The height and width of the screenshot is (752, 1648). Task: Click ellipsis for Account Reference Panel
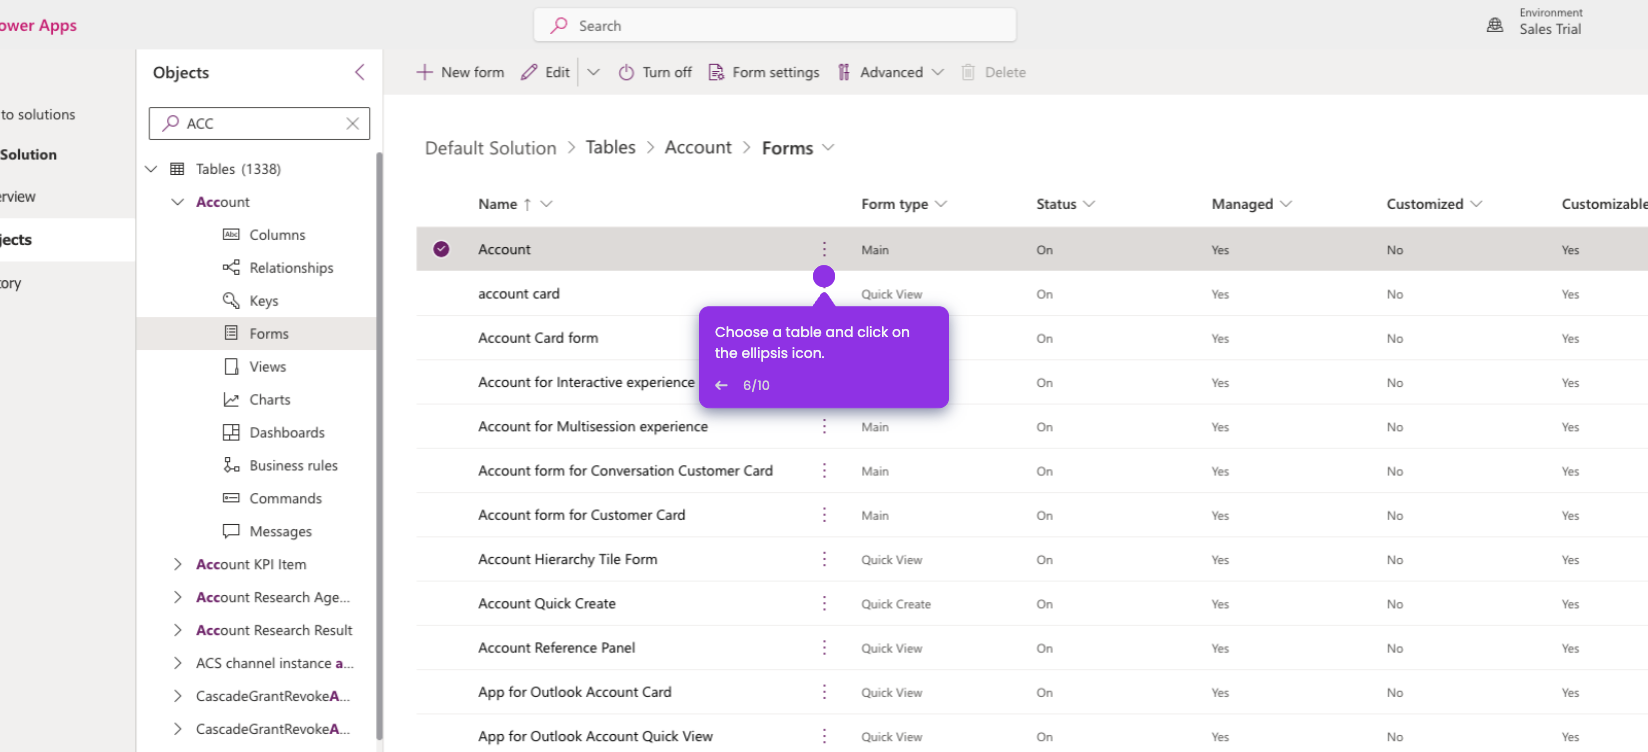824,648
